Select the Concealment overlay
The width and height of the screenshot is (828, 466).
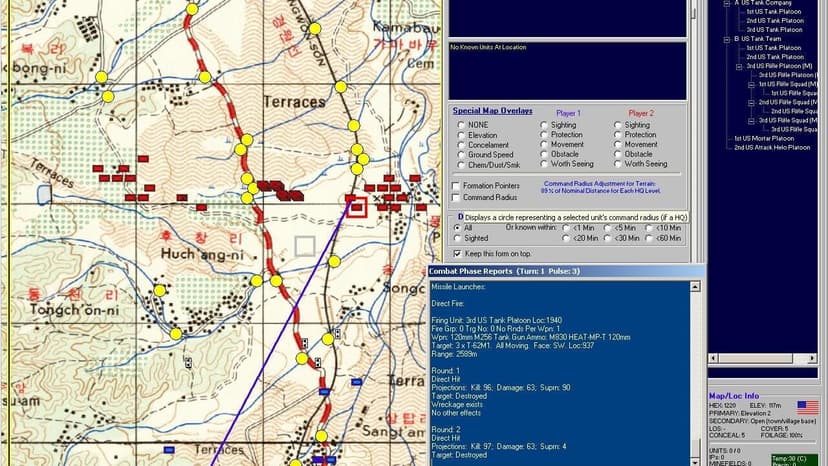pyautogui.click(x=460, y=145)
